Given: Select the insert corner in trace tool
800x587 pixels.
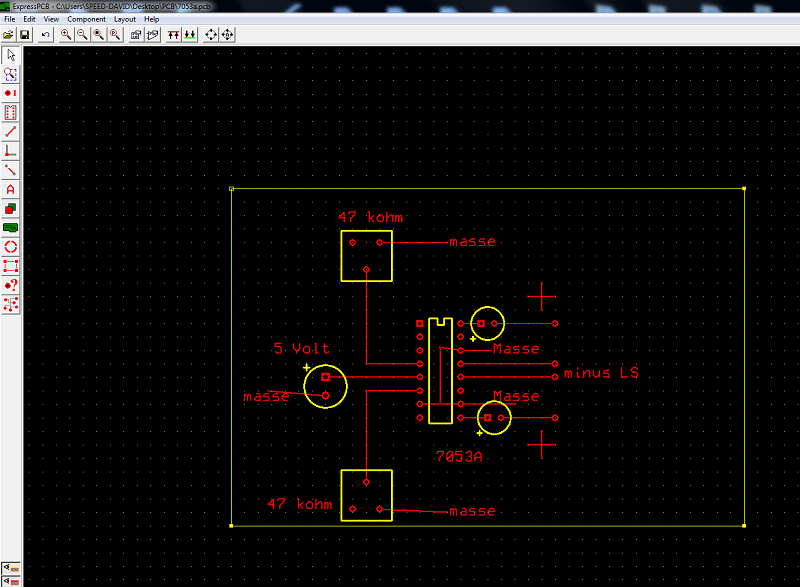Looking at the screenshot, I should click(x=11, y=151).
